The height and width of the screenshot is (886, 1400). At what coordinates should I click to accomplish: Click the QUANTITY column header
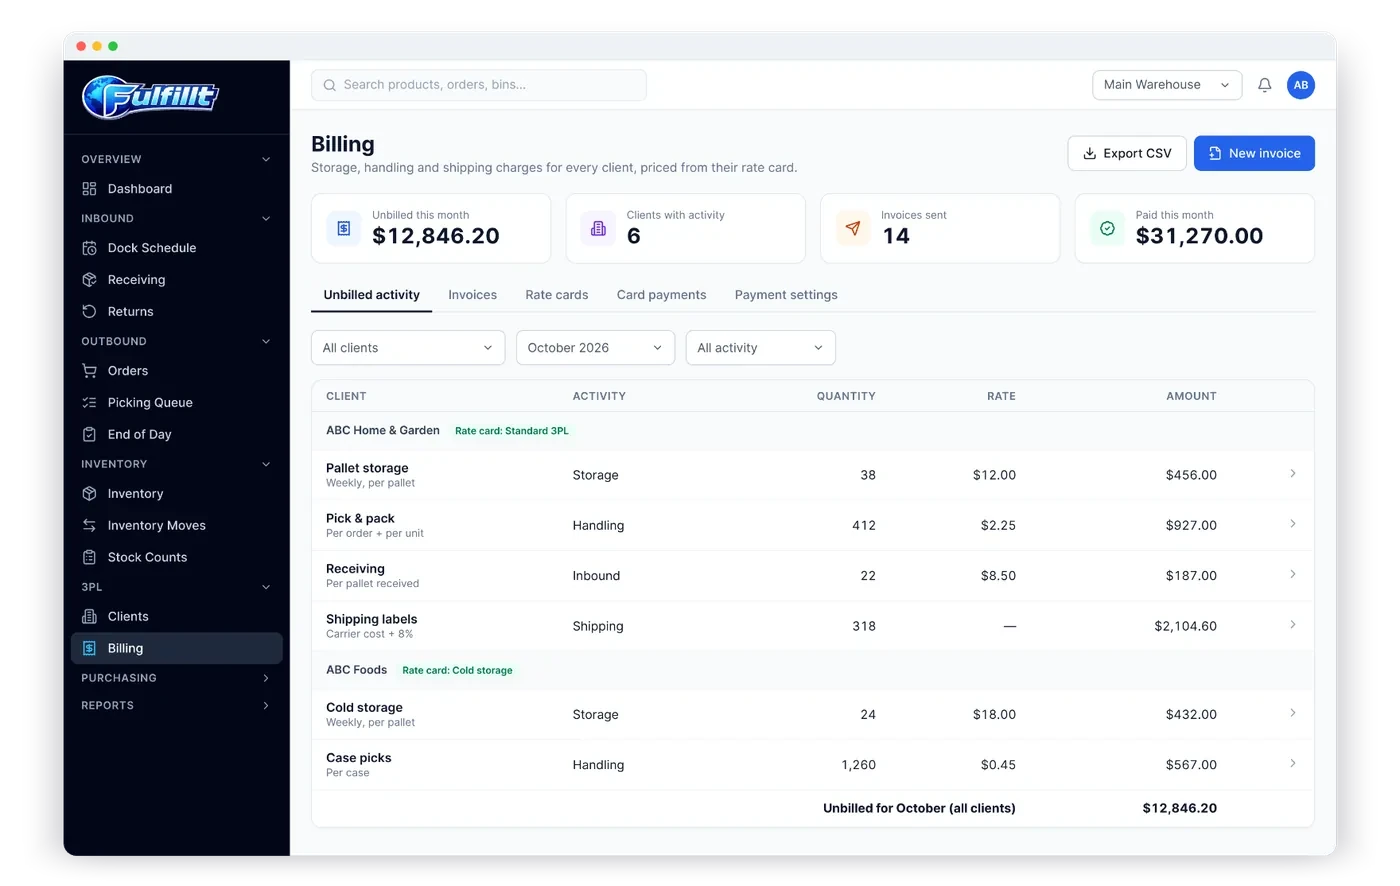pyautogui.click(x=846, y=396)
